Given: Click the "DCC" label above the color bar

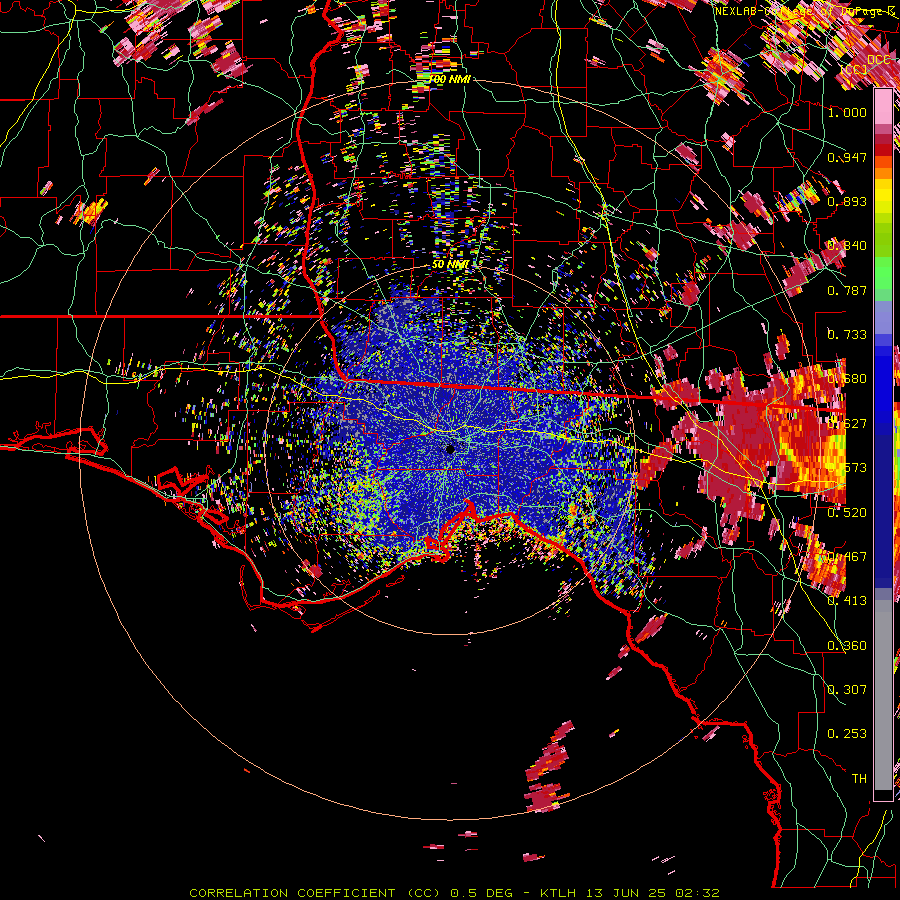Looking at the screenshot, I should (879, 59).
